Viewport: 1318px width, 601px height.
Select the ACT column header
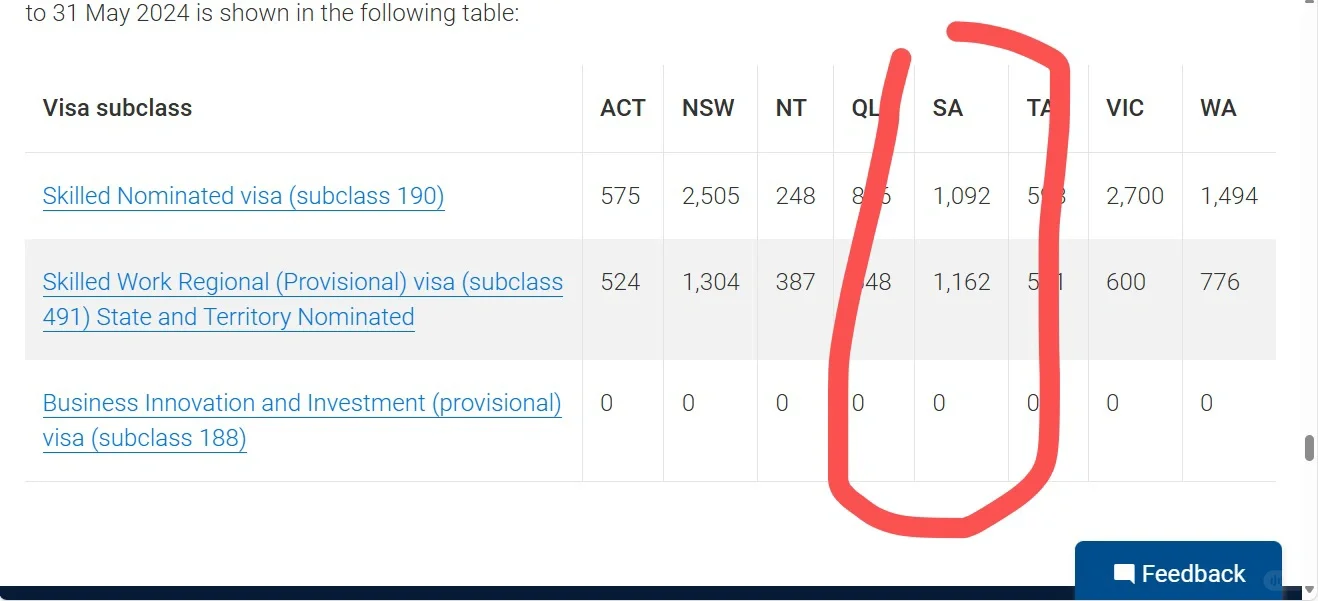622,108
